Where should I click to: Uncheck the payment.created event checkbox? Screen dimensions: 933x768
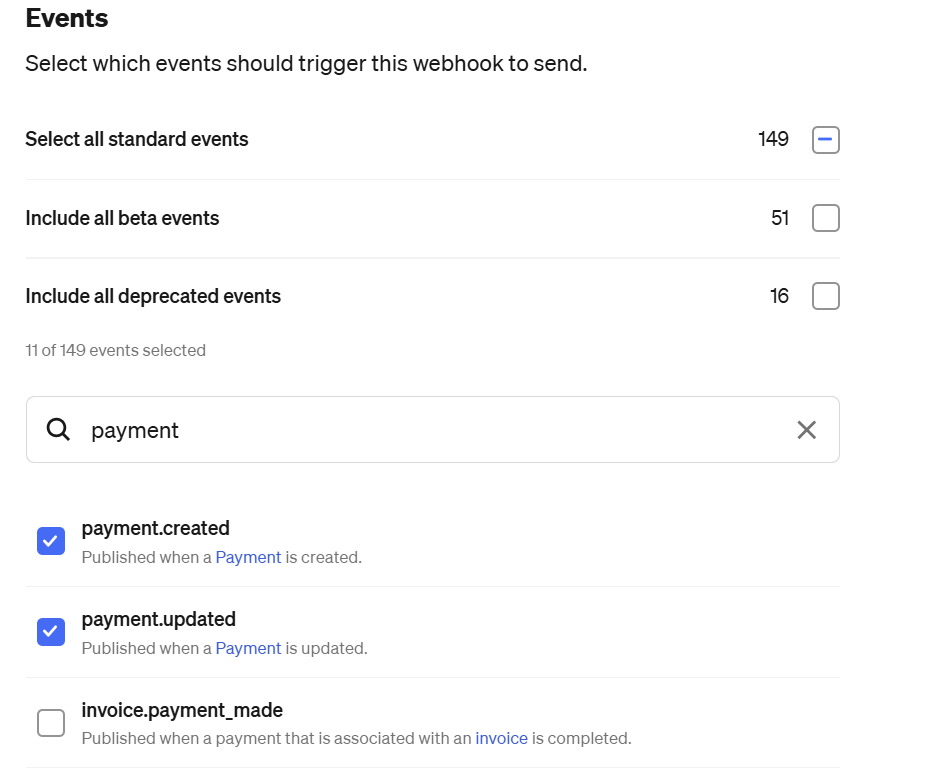click(51, 541)
